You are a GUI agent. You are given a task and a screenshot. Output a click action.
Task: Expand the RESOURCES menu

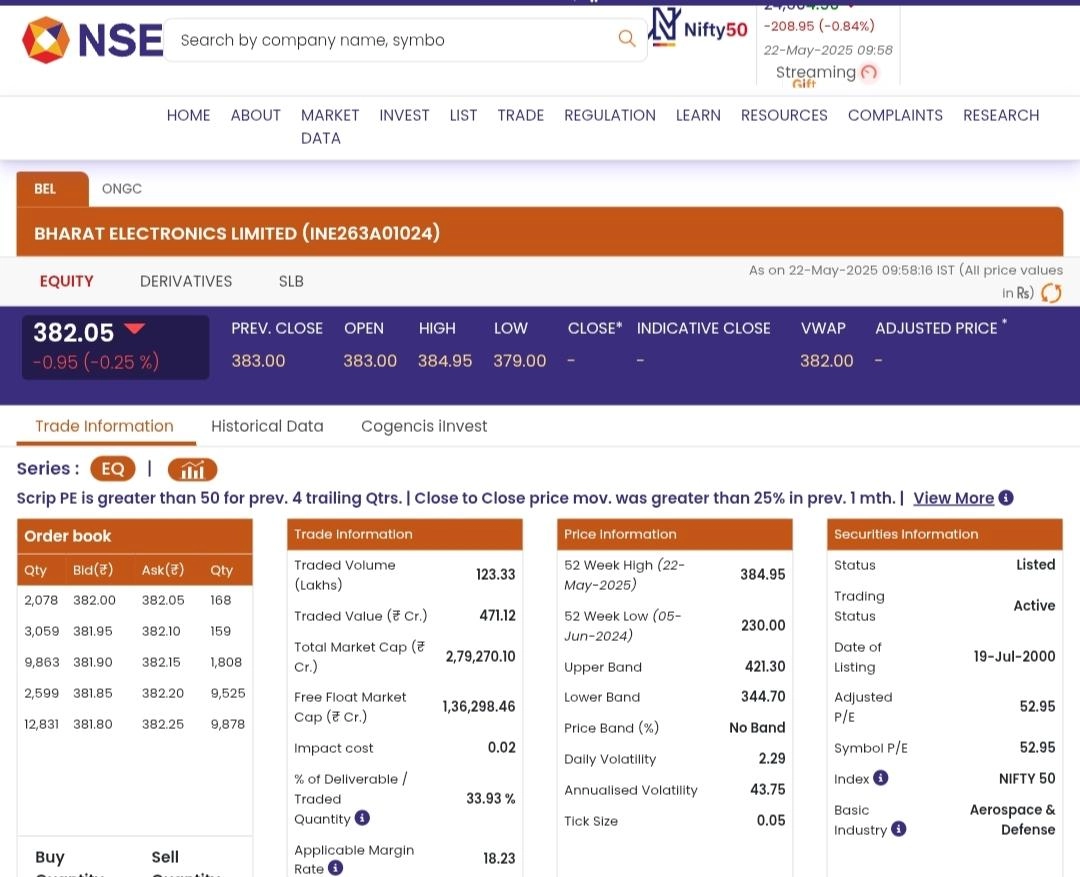784,115
